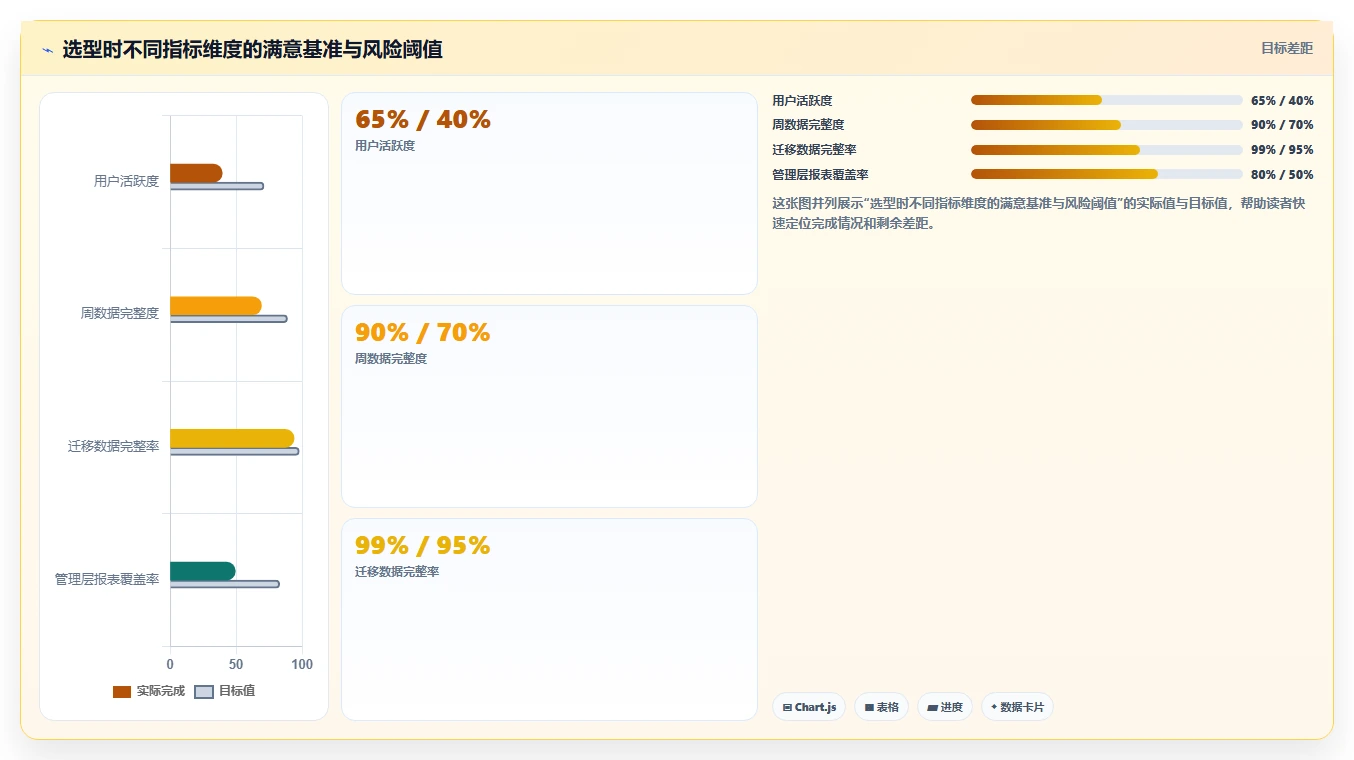The width and height of the screenshot is (1354, 760).
Task: Click the 目标差距 label in the header
Action: pos(1287,48)
